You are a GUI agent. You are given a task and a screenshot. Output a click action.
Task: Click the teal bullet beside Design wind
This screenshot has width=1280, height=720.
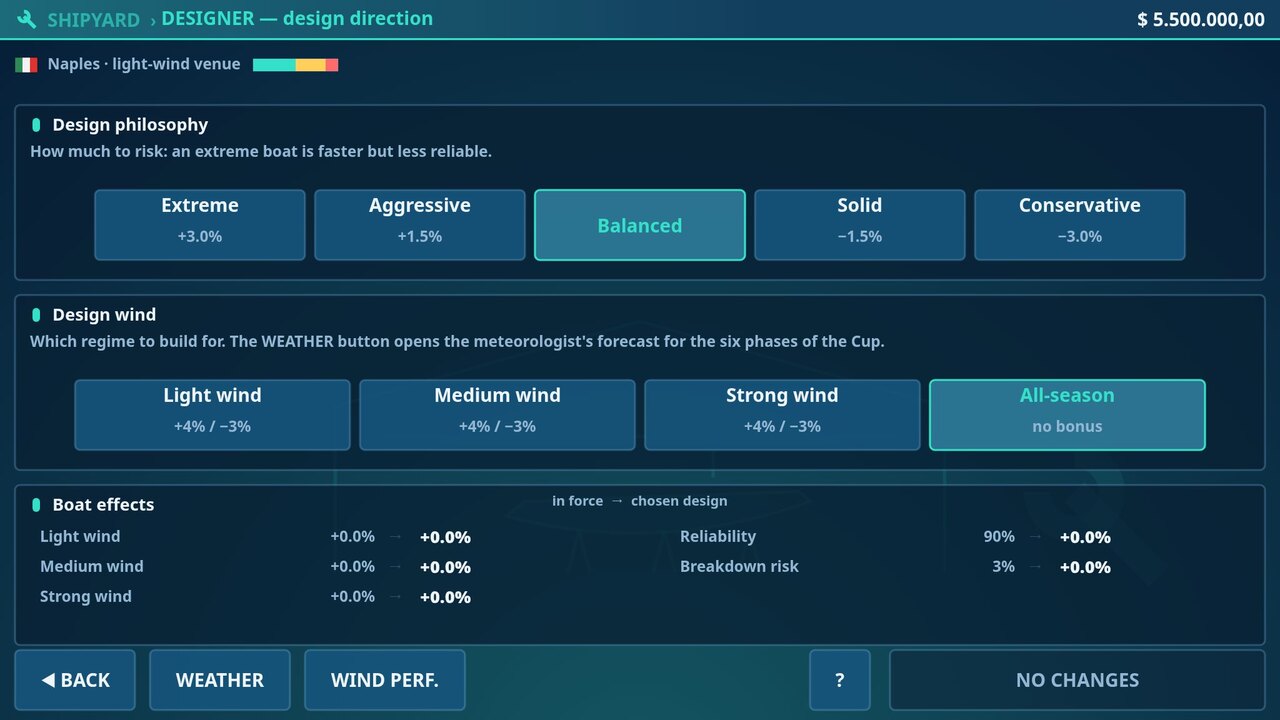(36, 315)
